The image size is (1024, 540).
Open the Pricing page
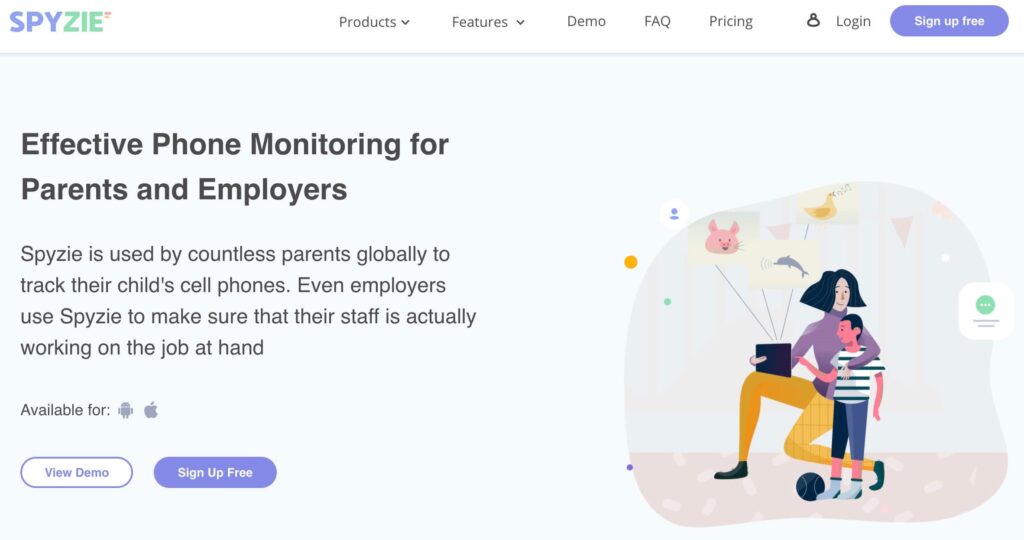(x=731, y=22)
